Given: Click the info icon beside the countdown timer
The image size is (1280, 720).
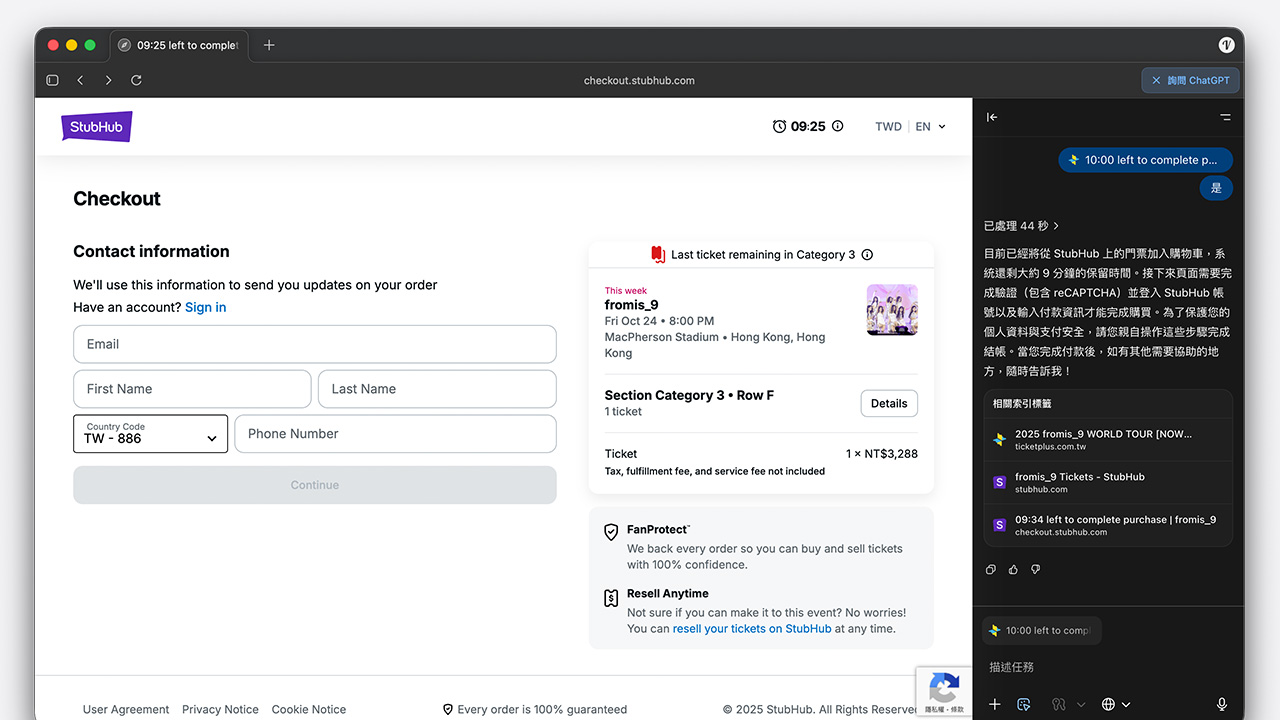Looking at the screenshot, I should point(838,126).
